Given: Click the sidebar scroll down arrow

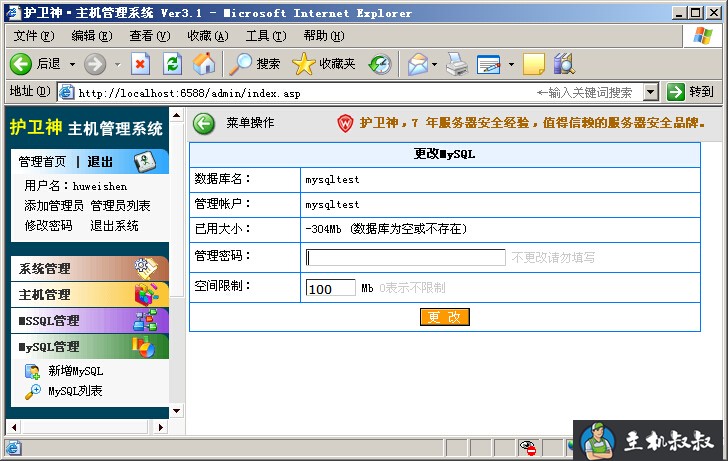Looking at the screenshot, I should pyautogui.click(x=177, y=410).
